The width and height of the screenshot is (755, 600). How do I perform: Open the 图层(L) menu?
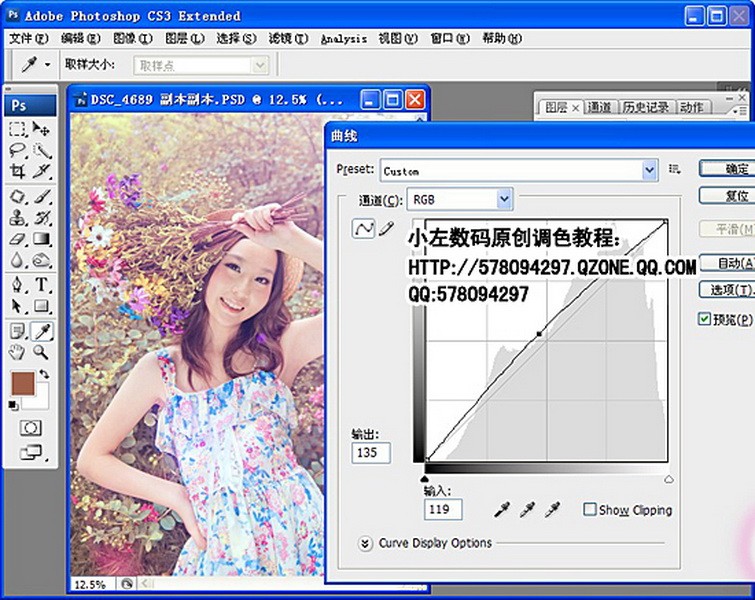(x=184, y=39)
